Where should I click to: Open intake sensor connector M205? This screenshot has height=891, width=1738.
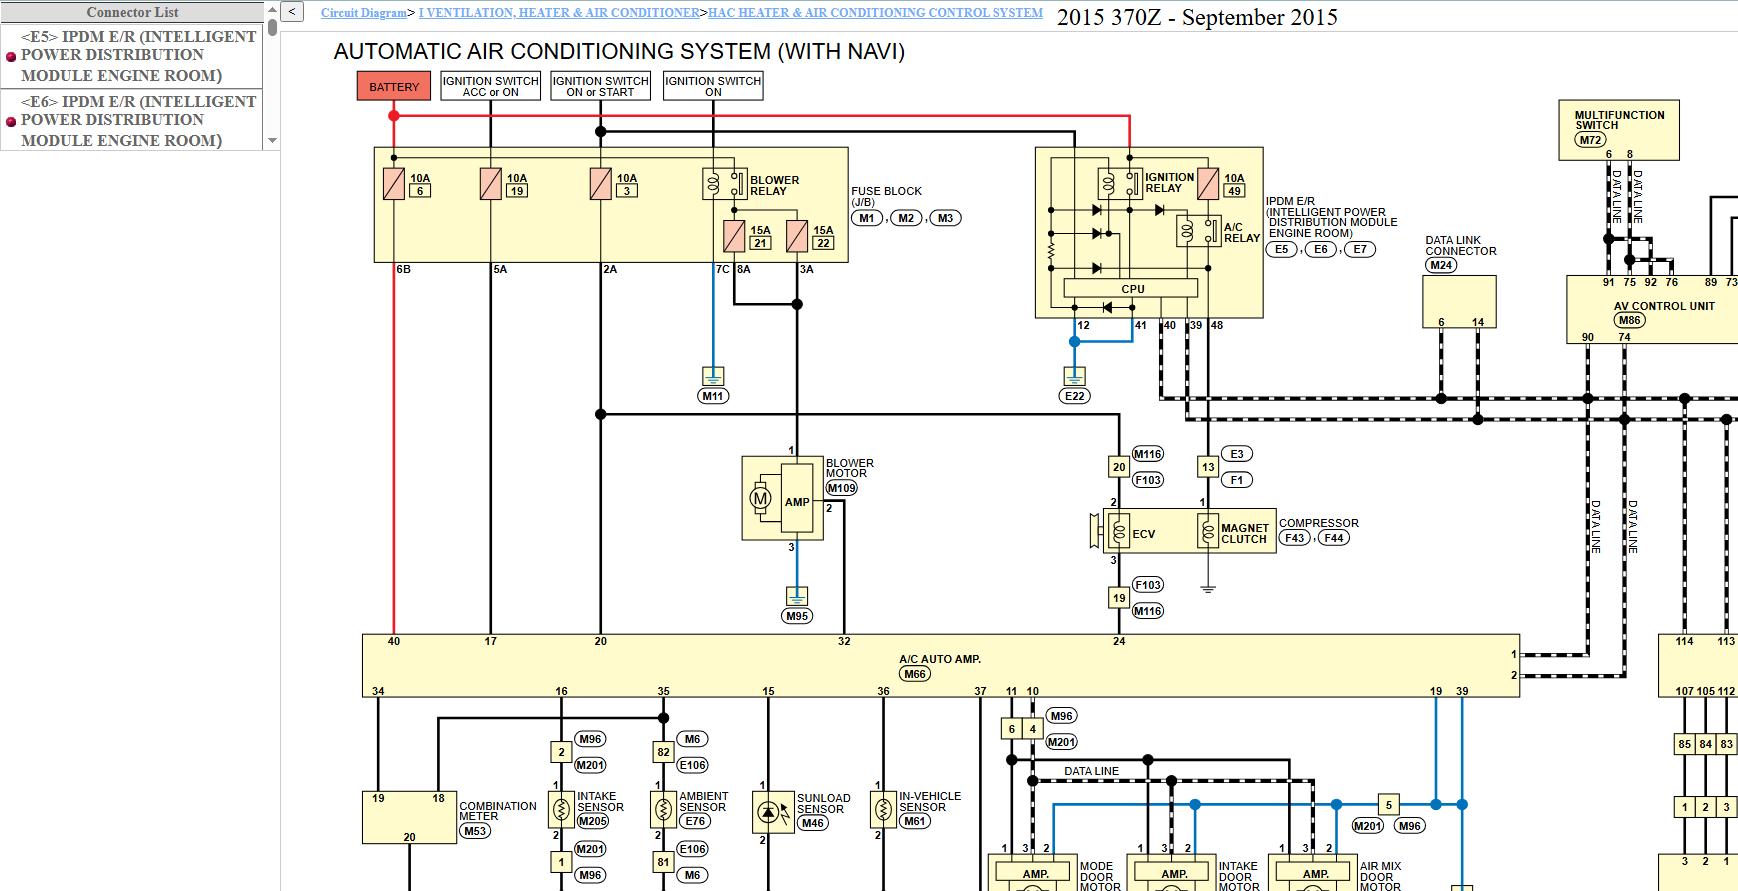[x=592, y=821]
